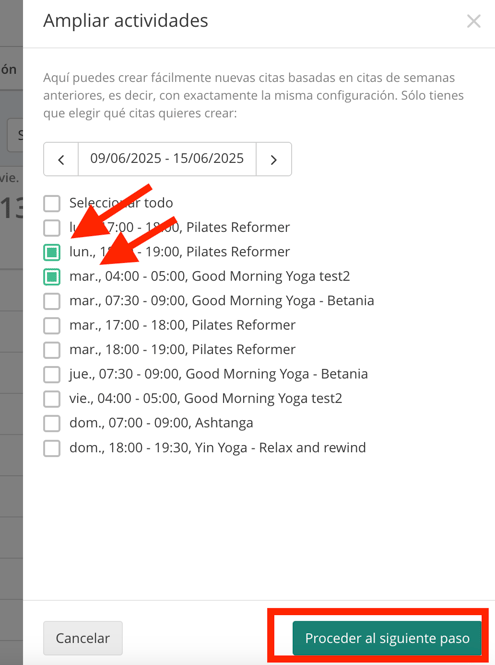
Task: Click the Yin Yoga - Relax and rewind label
Action: tap(280, 448)
